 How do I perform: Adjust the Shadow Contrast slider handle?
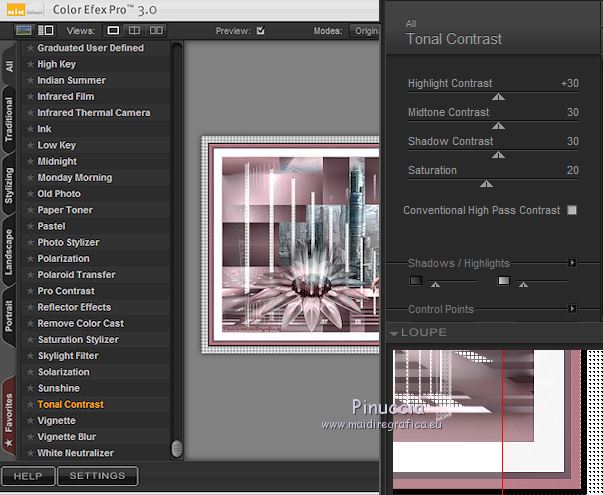tap(498, 155)
